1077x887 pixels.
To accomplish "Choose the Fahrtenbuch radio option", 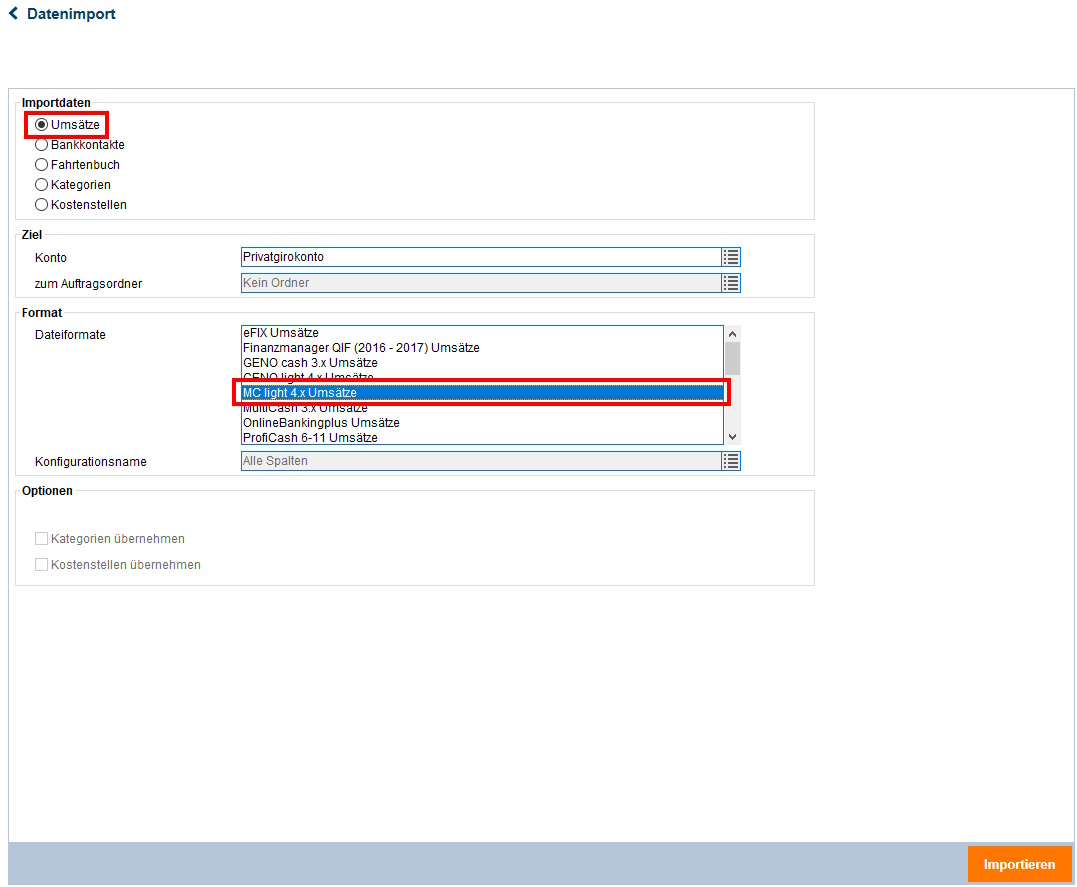I will (x=41, y=165).
